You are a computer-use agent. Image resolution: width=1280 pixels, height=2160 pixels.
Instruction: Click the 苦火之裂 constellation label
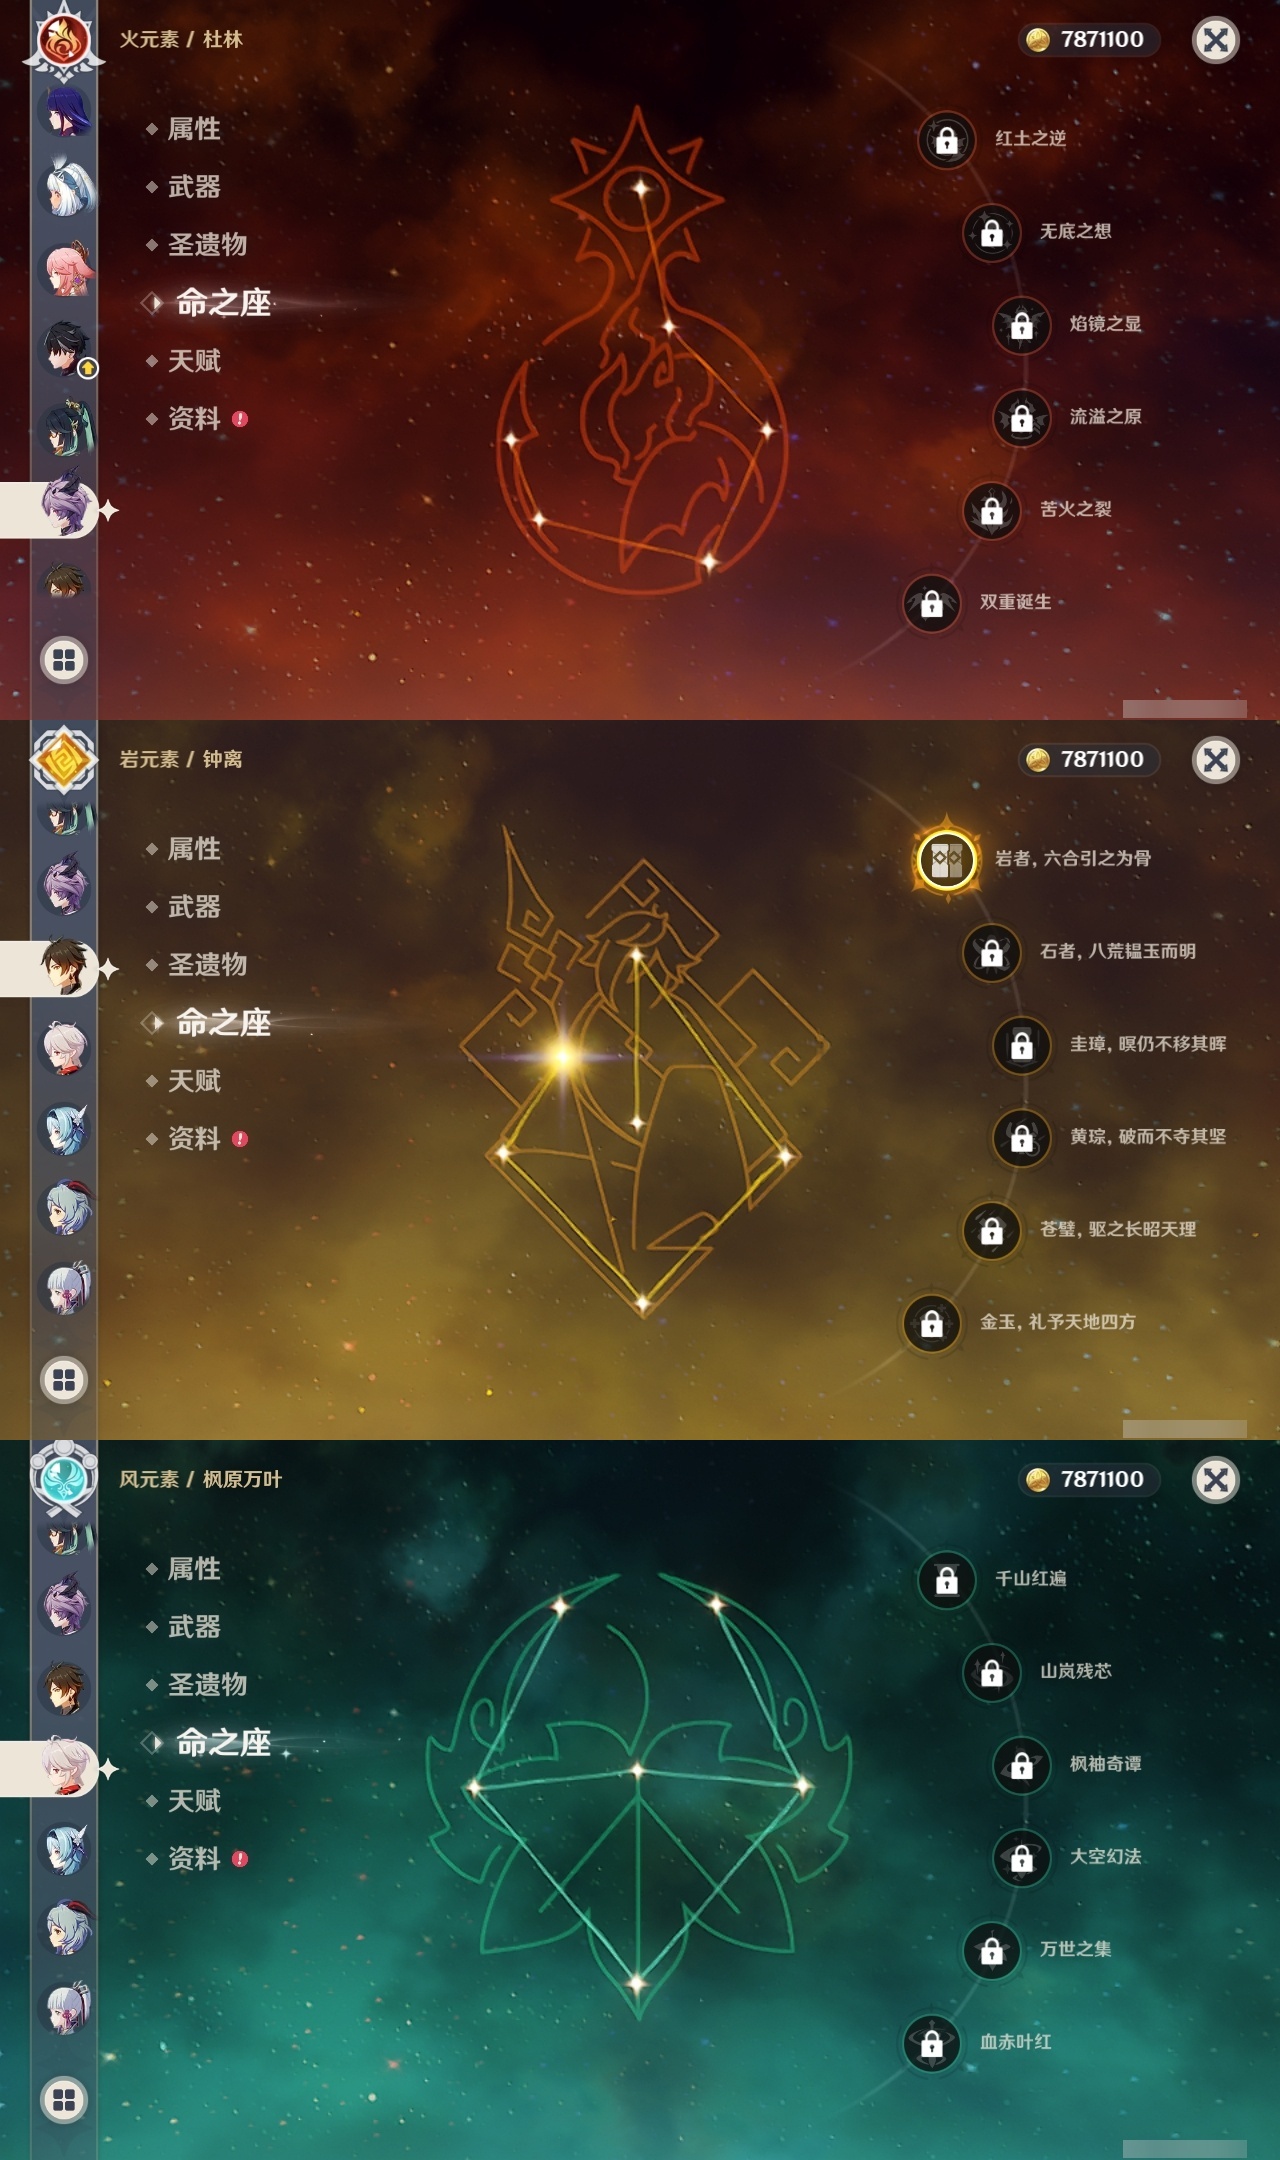point(1075,509)
